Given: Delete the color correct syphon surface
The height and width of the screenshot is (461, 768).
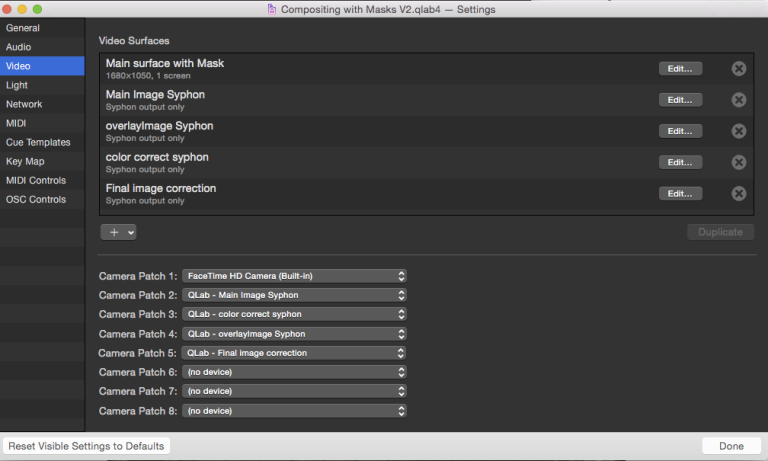Looking at the screenshot, I should [x=739, y=162].
